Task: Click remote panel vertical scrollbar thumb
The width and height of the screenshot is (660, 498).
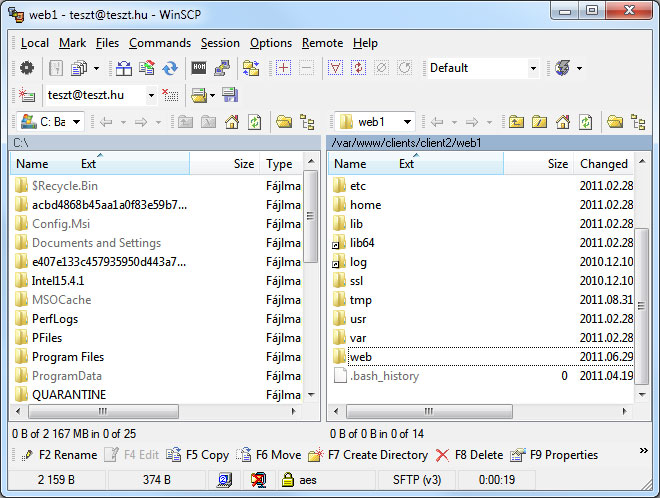Action: point(641,306)
